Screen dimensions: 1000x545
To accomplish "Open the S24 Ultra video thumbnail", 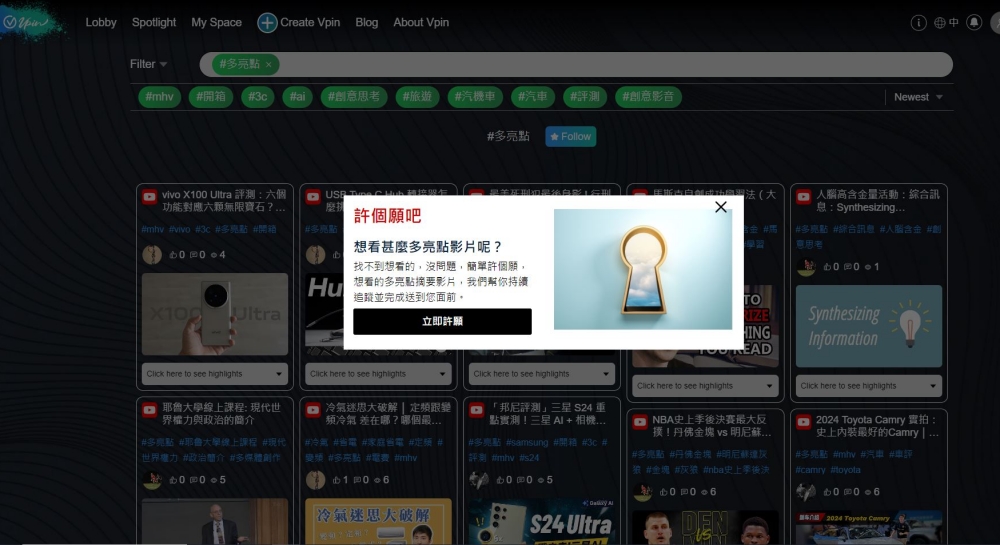I will point(541,521).
